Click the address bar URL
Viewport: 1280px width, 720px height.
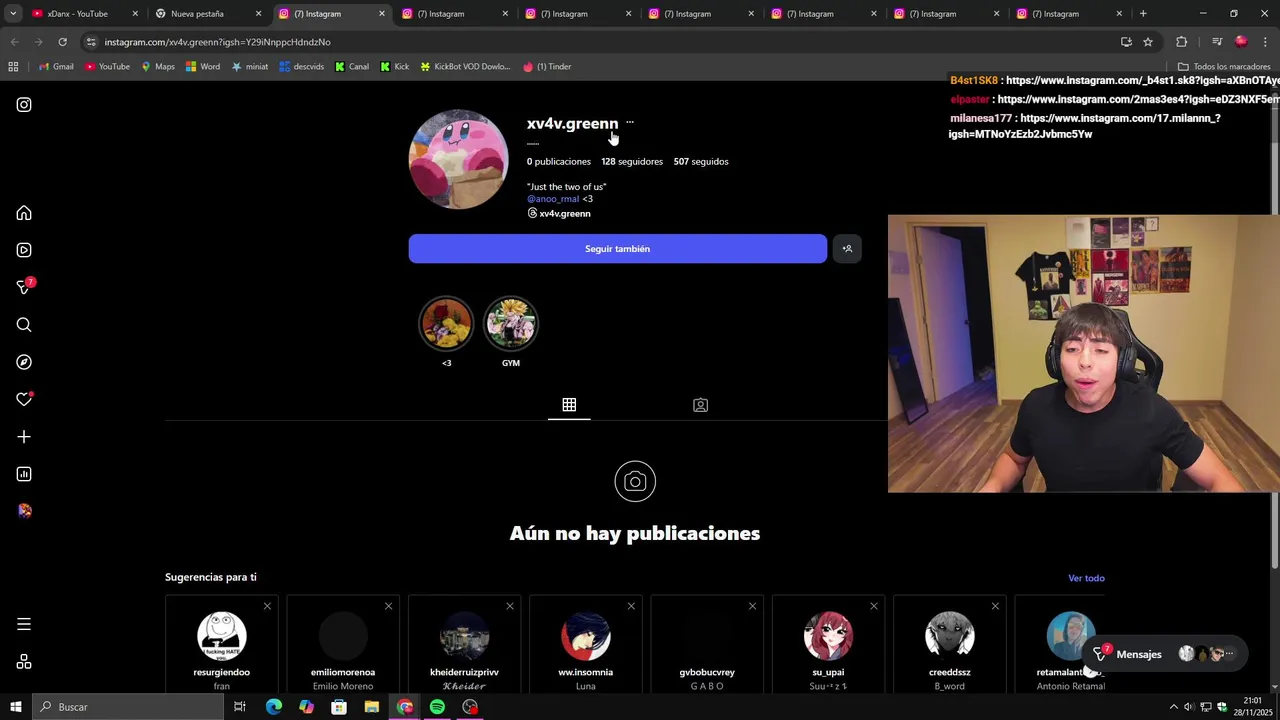217,42
